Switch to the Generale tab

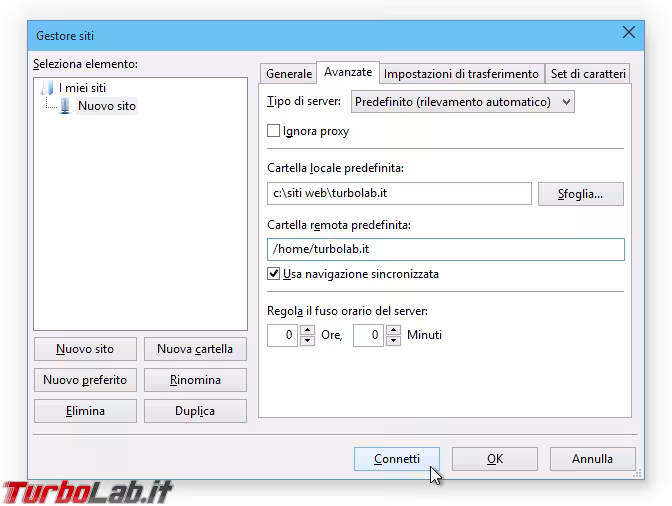(x=289, y=73)
